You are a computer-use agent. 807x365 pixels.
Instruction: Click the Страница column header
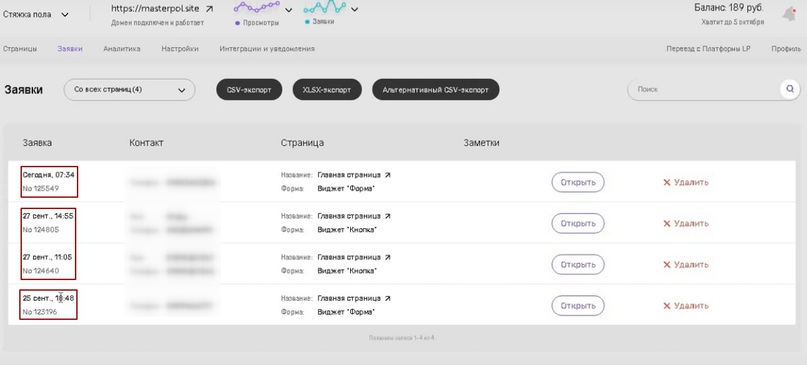coord(302,143)
